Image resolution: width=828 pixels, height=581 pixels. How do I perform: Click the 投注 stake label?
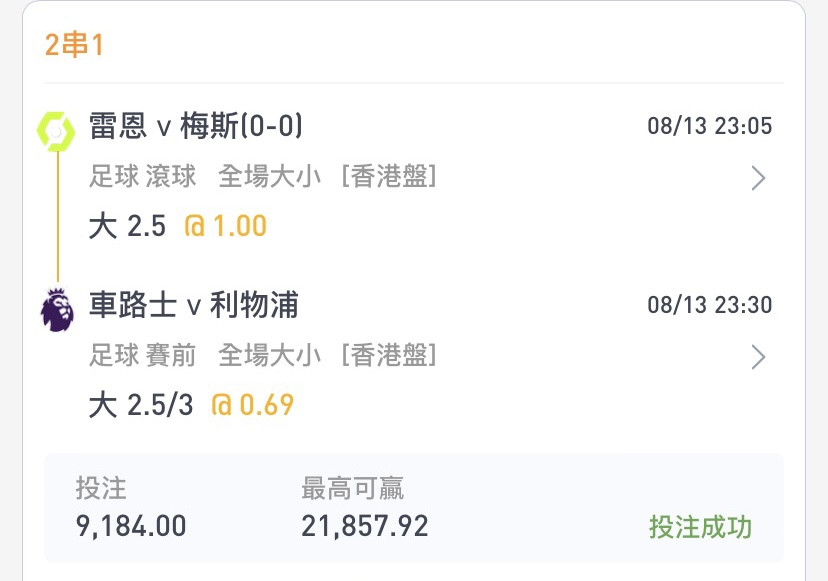pyautogui.click(x=101, y=488)
